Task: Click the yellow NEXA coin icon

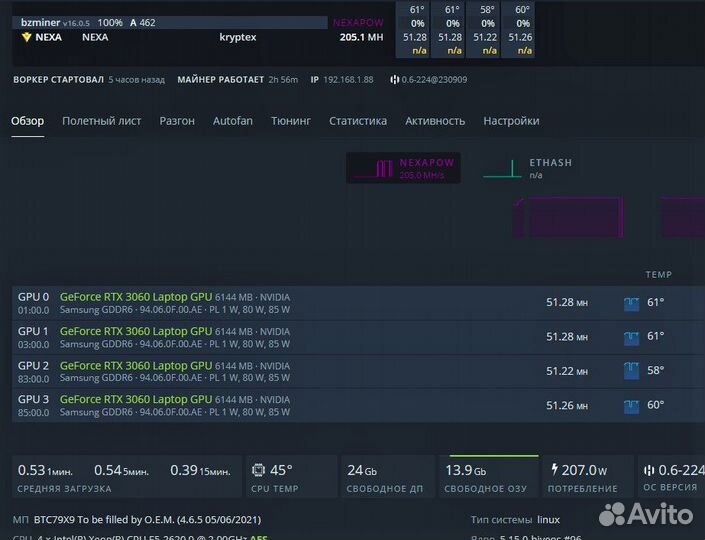Action: click(27, 37)
